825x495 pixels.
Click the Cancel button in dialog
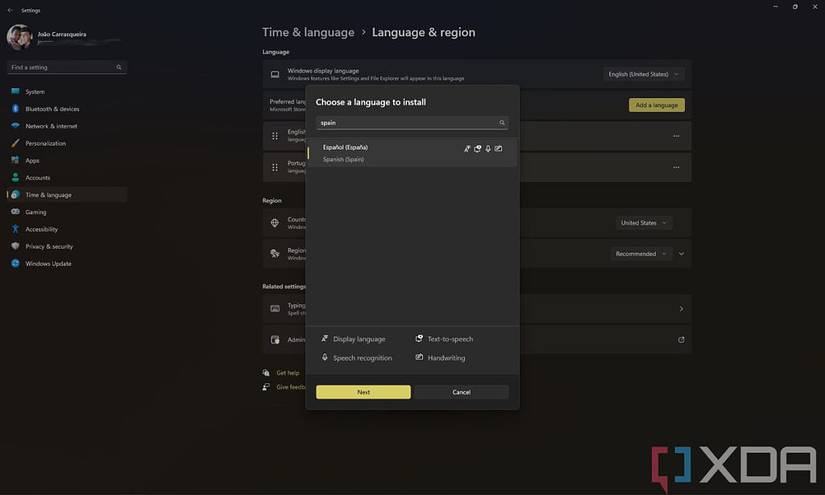click(x=461, y=392)
